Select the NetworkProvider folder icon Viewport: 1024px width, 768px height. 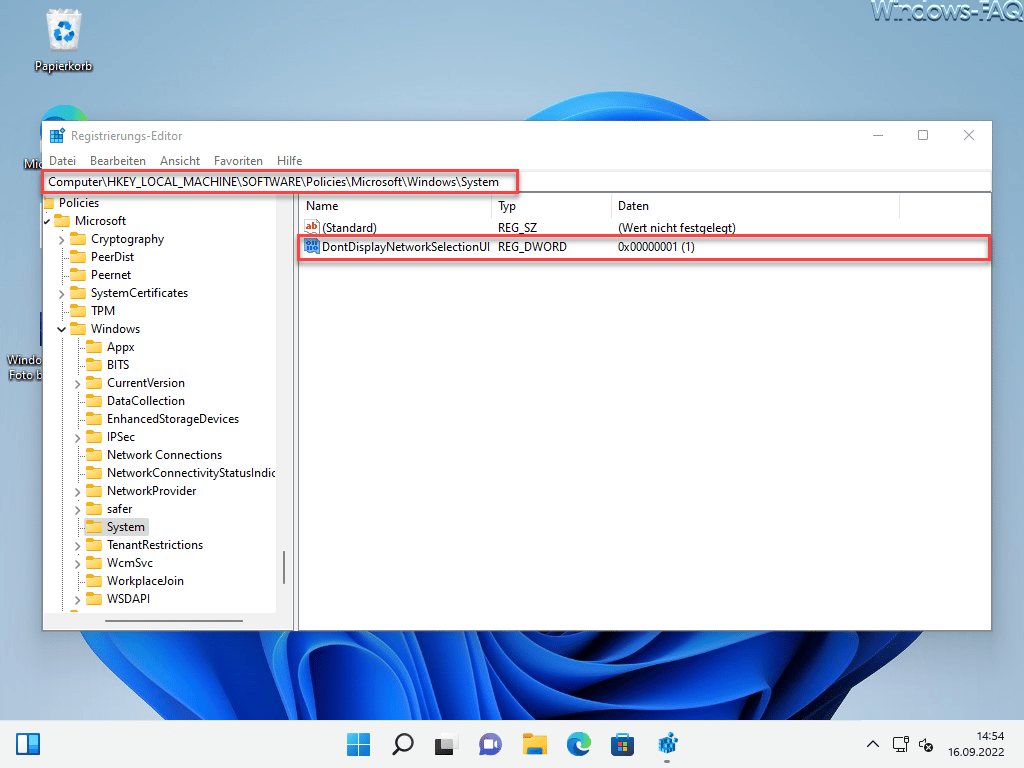coord(94,490)
